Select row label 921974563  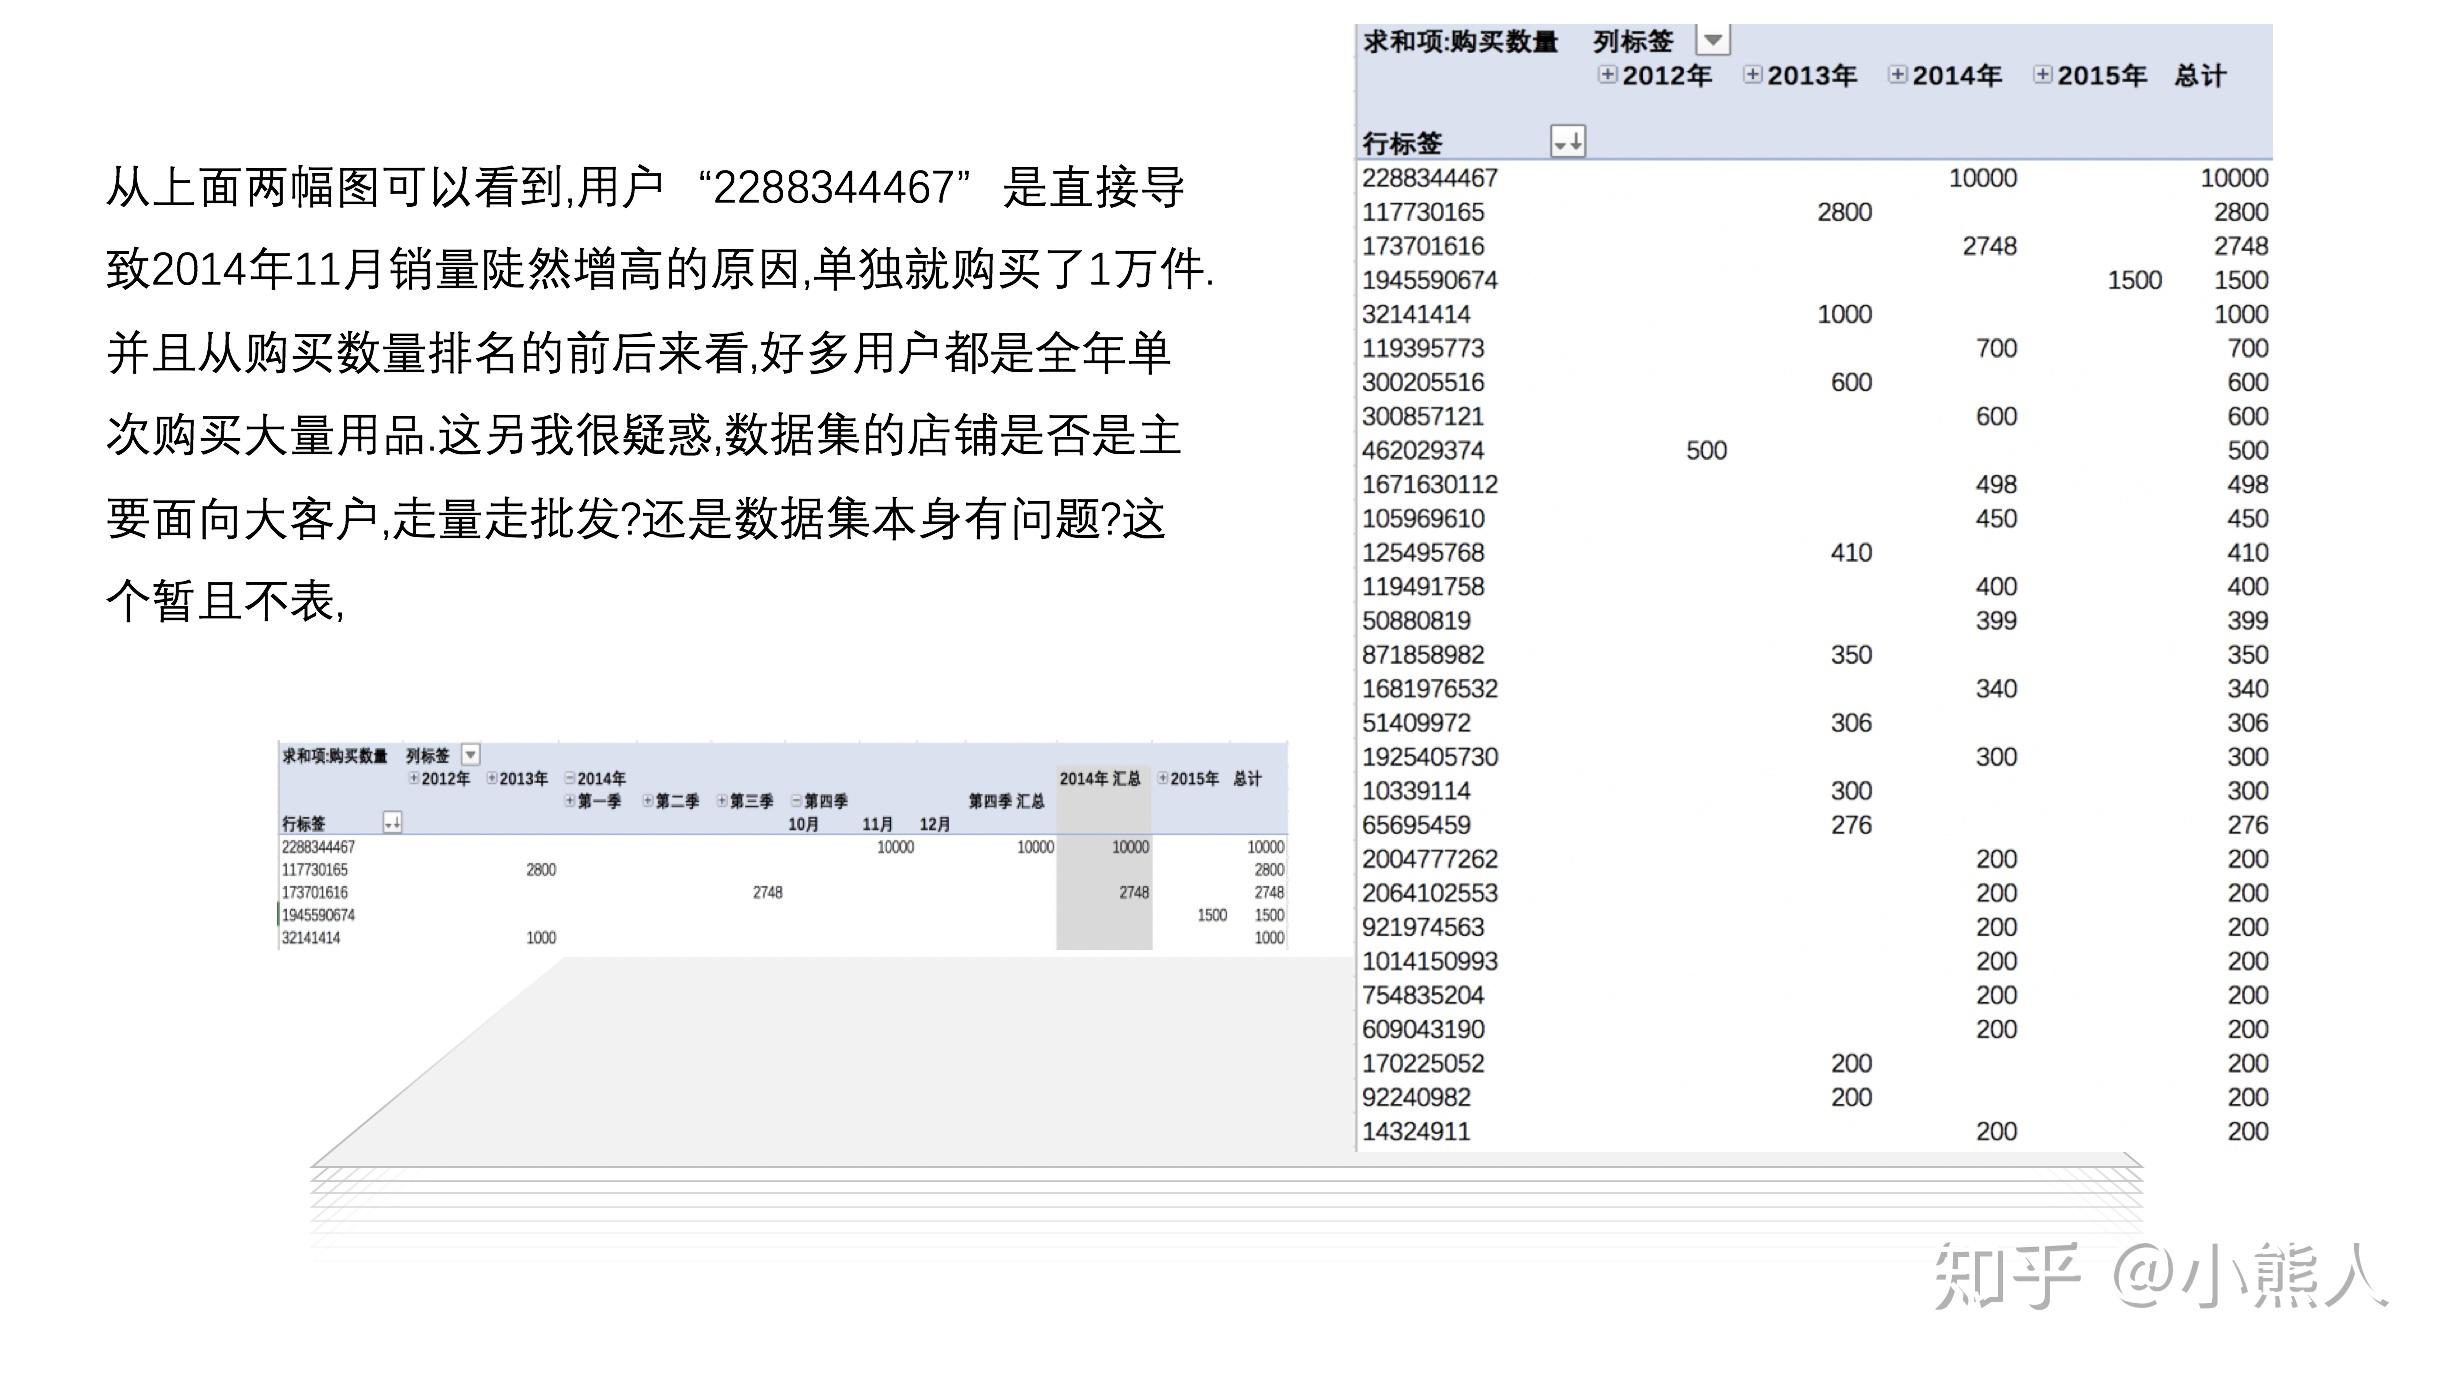(1423, 926)
